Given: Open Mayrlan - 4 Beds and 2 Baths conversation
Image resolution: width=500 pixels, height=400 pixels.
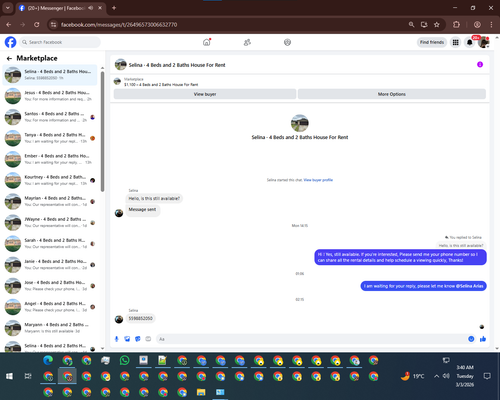Looking at the screenshot, I should (50, 201).
